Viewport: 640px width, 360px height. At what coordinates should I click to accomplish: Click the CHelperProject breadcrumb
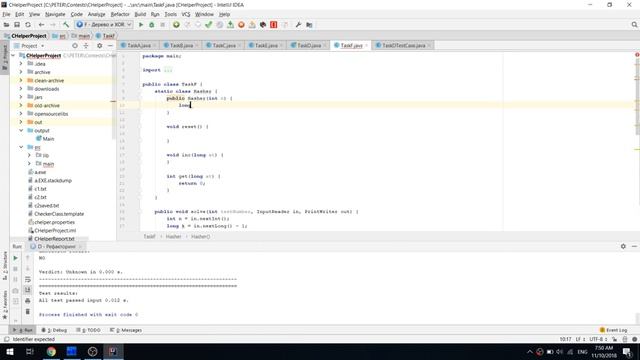[x=25, y=36]
